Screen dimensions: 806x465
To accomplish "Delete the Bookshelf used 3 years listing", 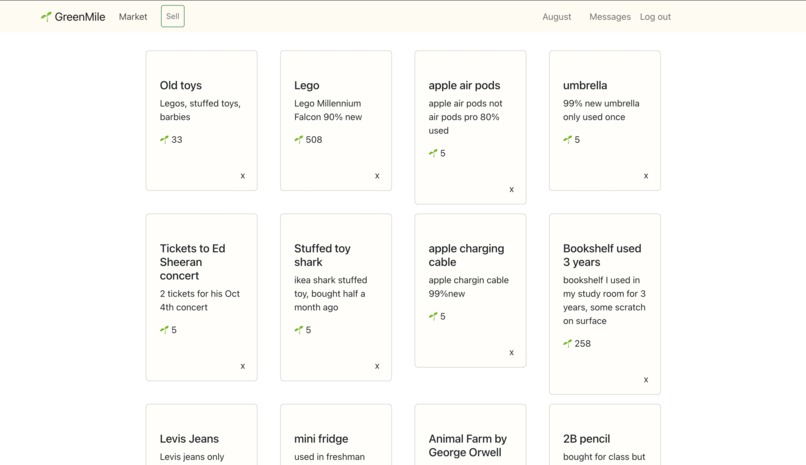I will 646,380.
